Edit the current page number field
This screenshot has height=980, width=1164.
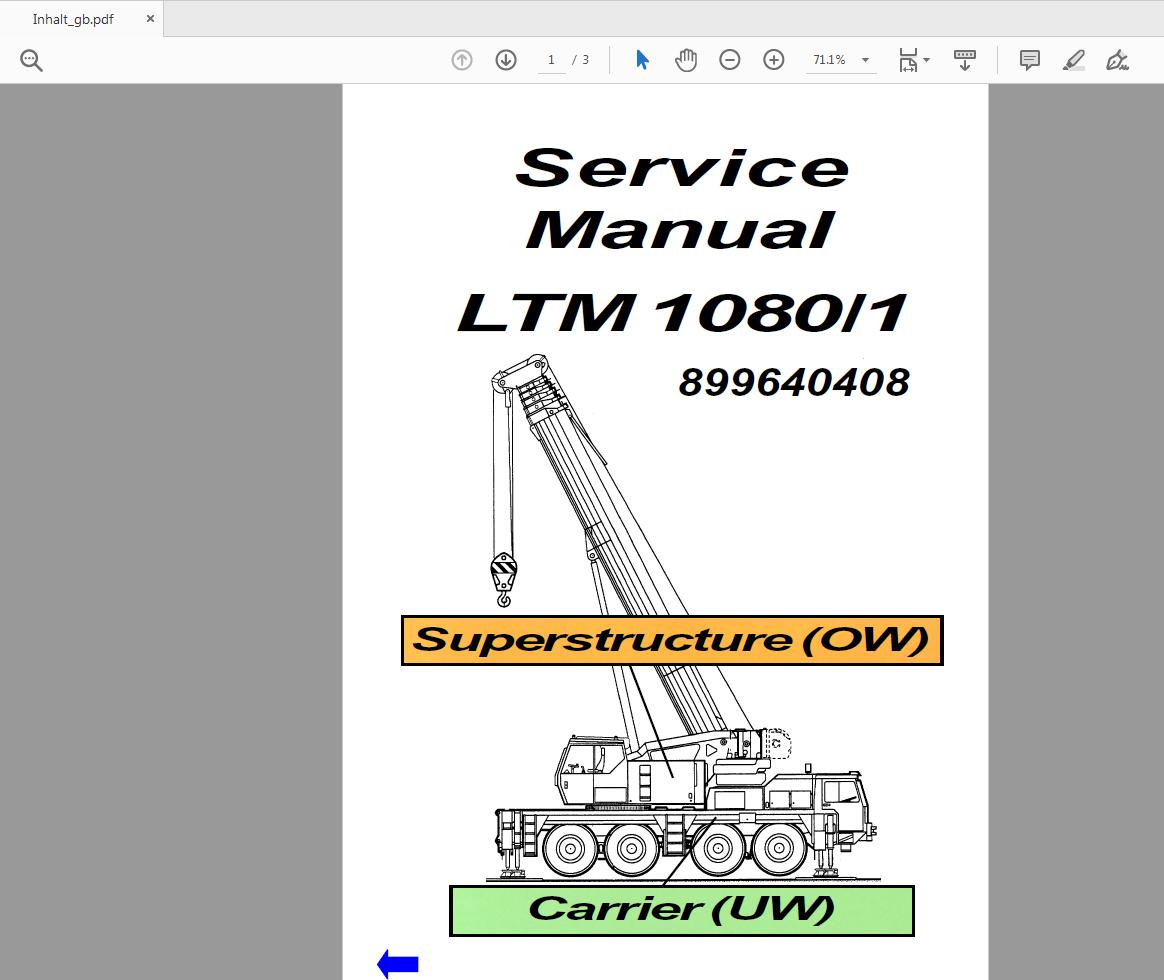551,60
